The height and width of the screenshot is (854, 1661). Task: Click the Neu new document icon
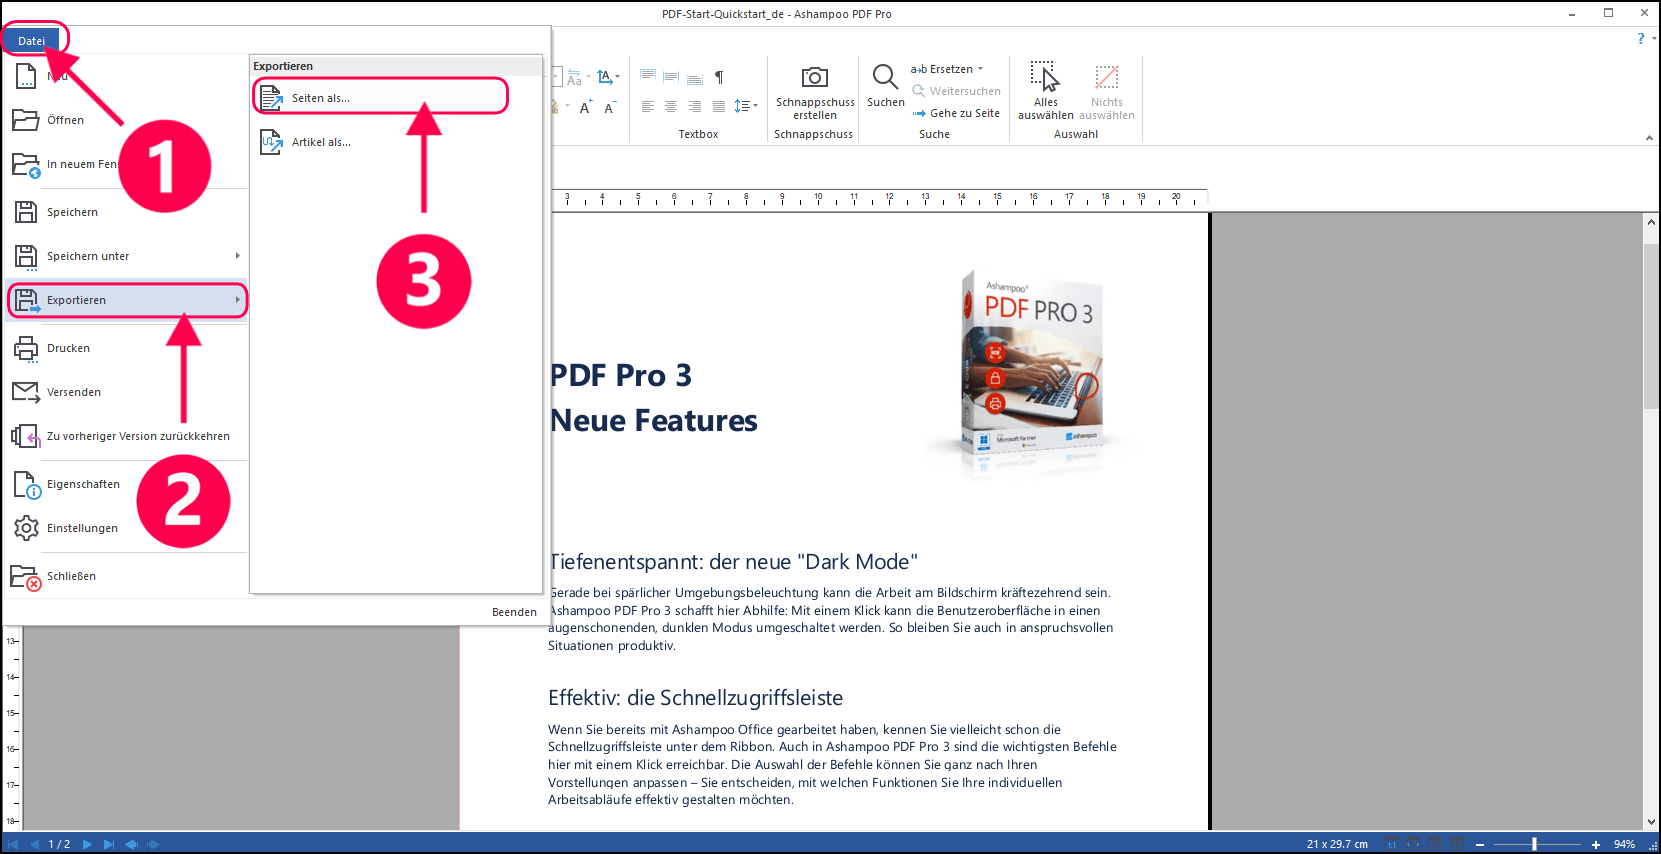coord(26,76)
